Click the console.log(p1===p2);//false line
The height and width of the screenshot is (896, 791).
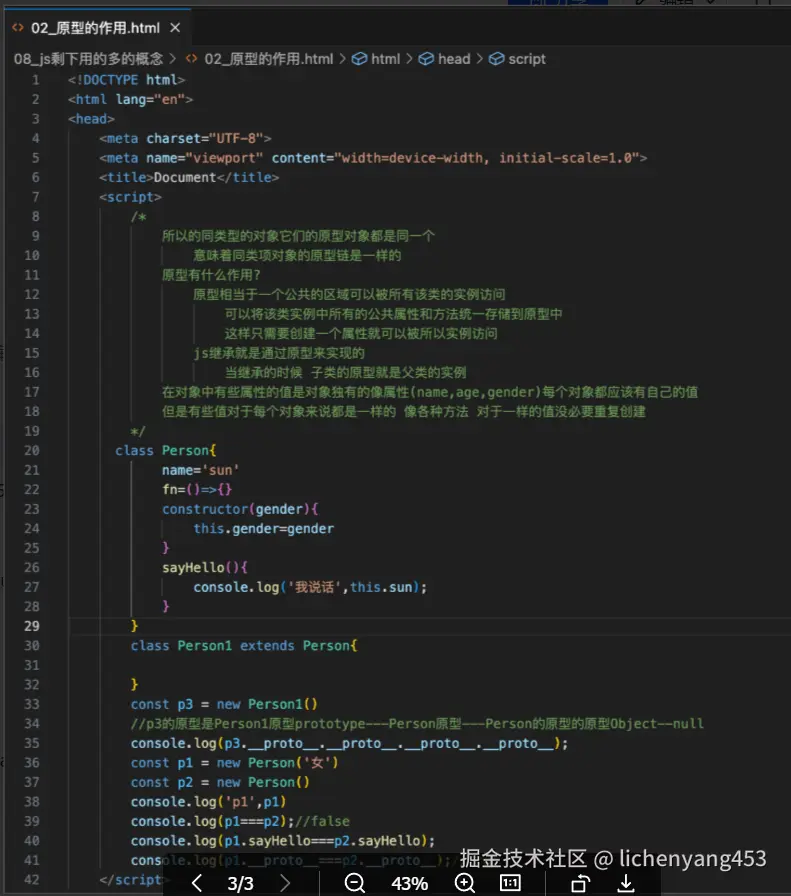pyautogui.click(x=240, y=821)
